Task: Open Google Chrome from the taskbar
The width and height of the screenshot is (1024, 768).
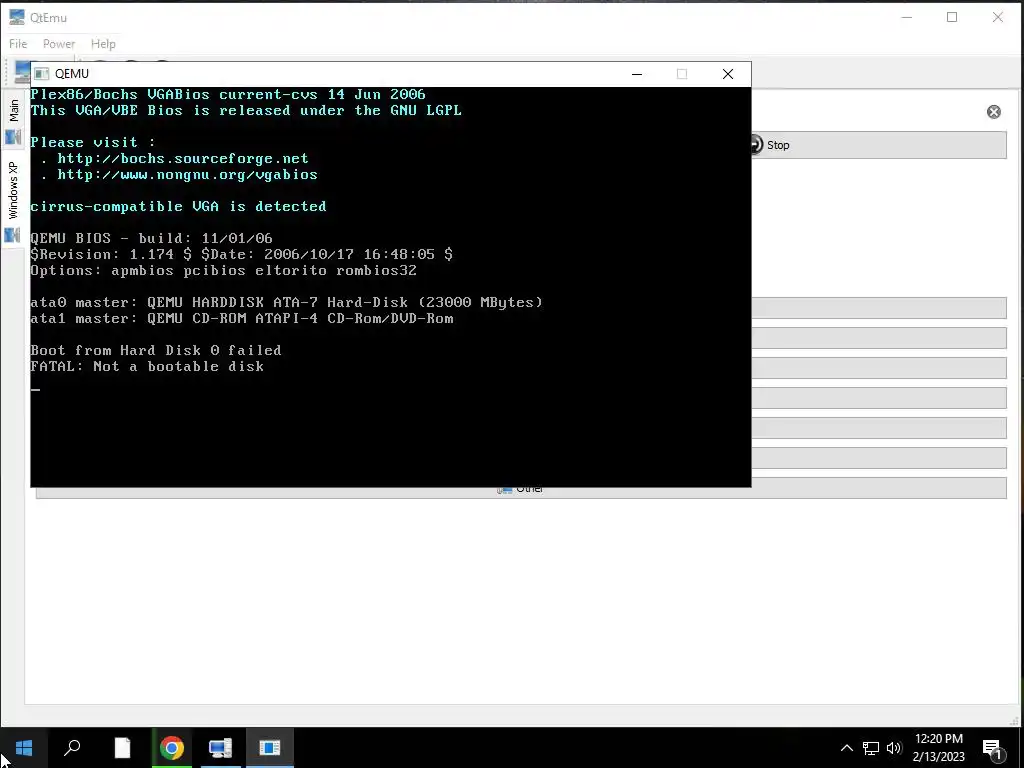Action: pos(172,748)
